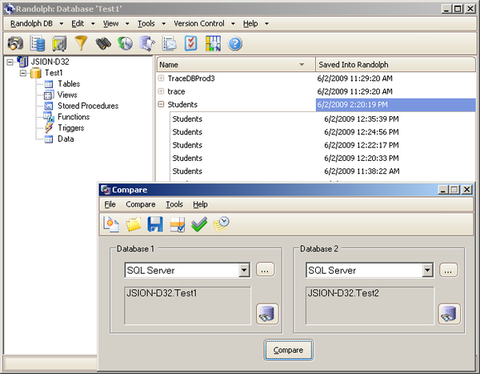This screenshot has width=480, height=374.
Task: Minimize the Compare window
Action: pyautogui.click(x=443, y=190)
